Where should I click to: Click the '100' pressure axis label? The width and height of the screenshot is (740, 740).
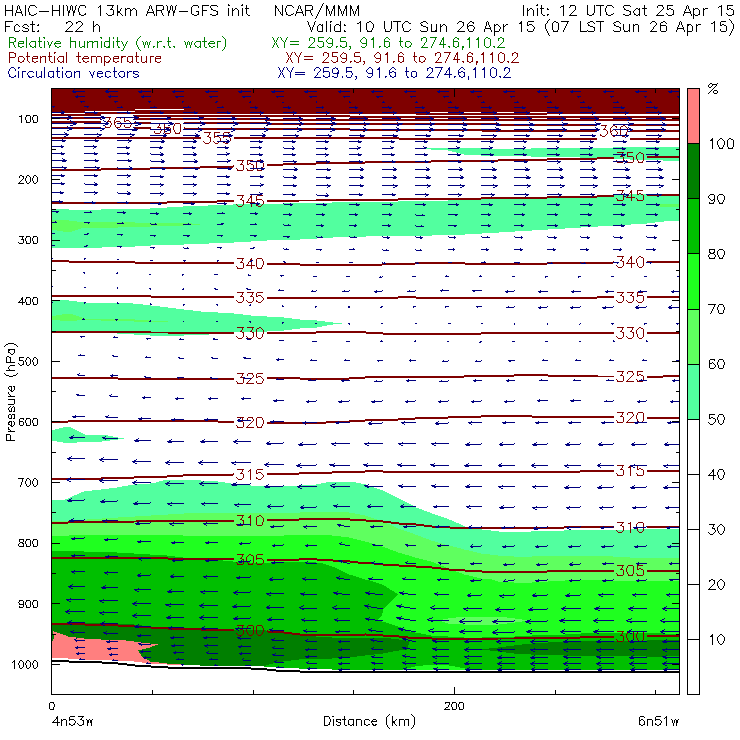click(28, 119)
